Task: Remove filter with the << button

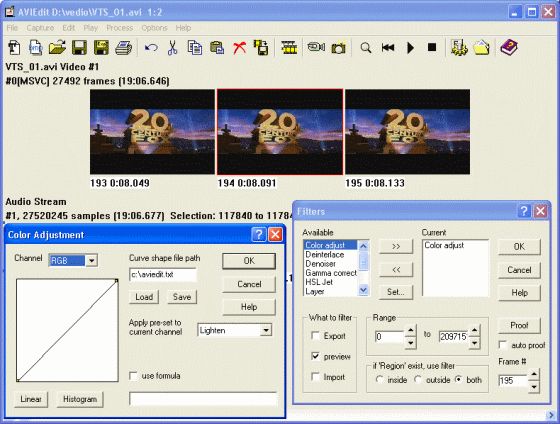Action: coord(396,269)
